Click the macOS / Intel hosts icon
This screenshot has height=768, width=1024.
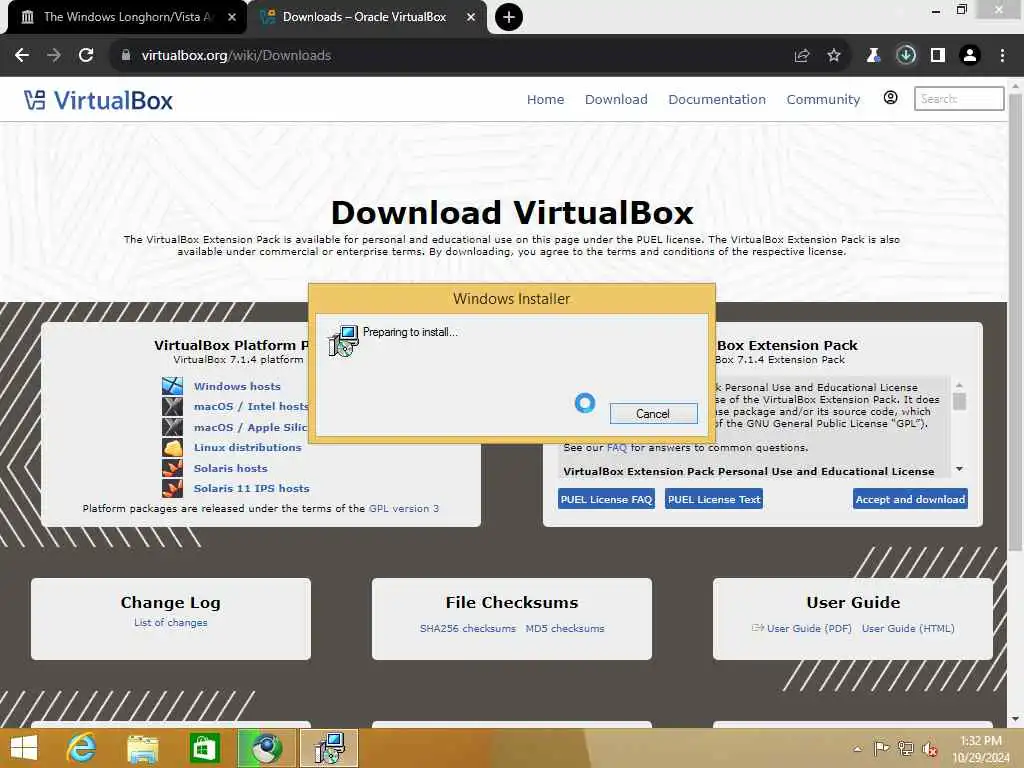point(172,406)
